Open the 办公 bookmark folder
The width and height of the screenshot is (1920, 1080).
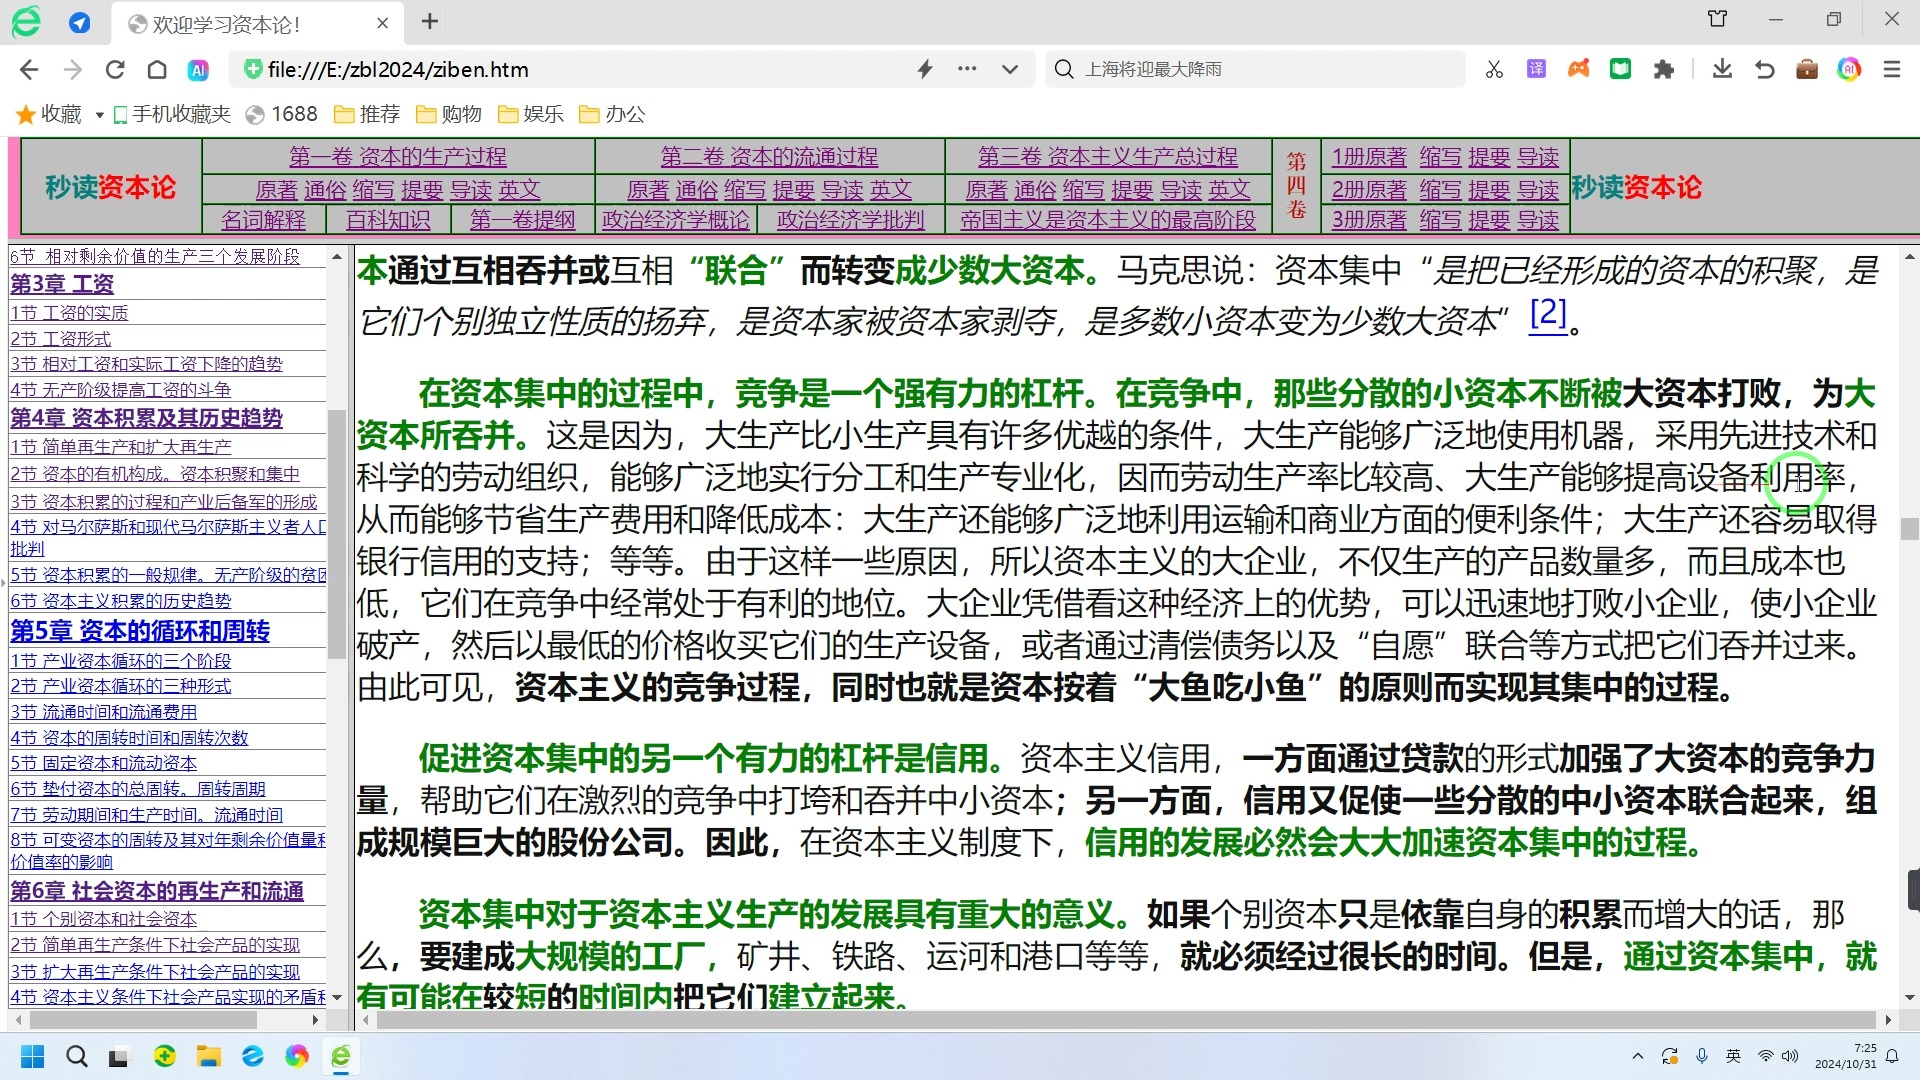tap(613, 114)
